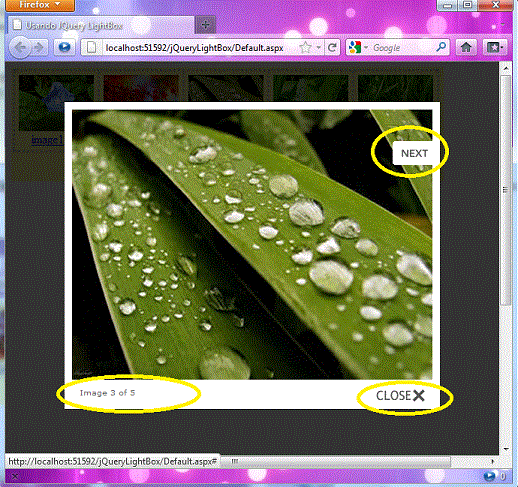The width and height of the screenshot is (518, 487).
Task: Open the Home page icon
Action: click(x=466, y=48)
